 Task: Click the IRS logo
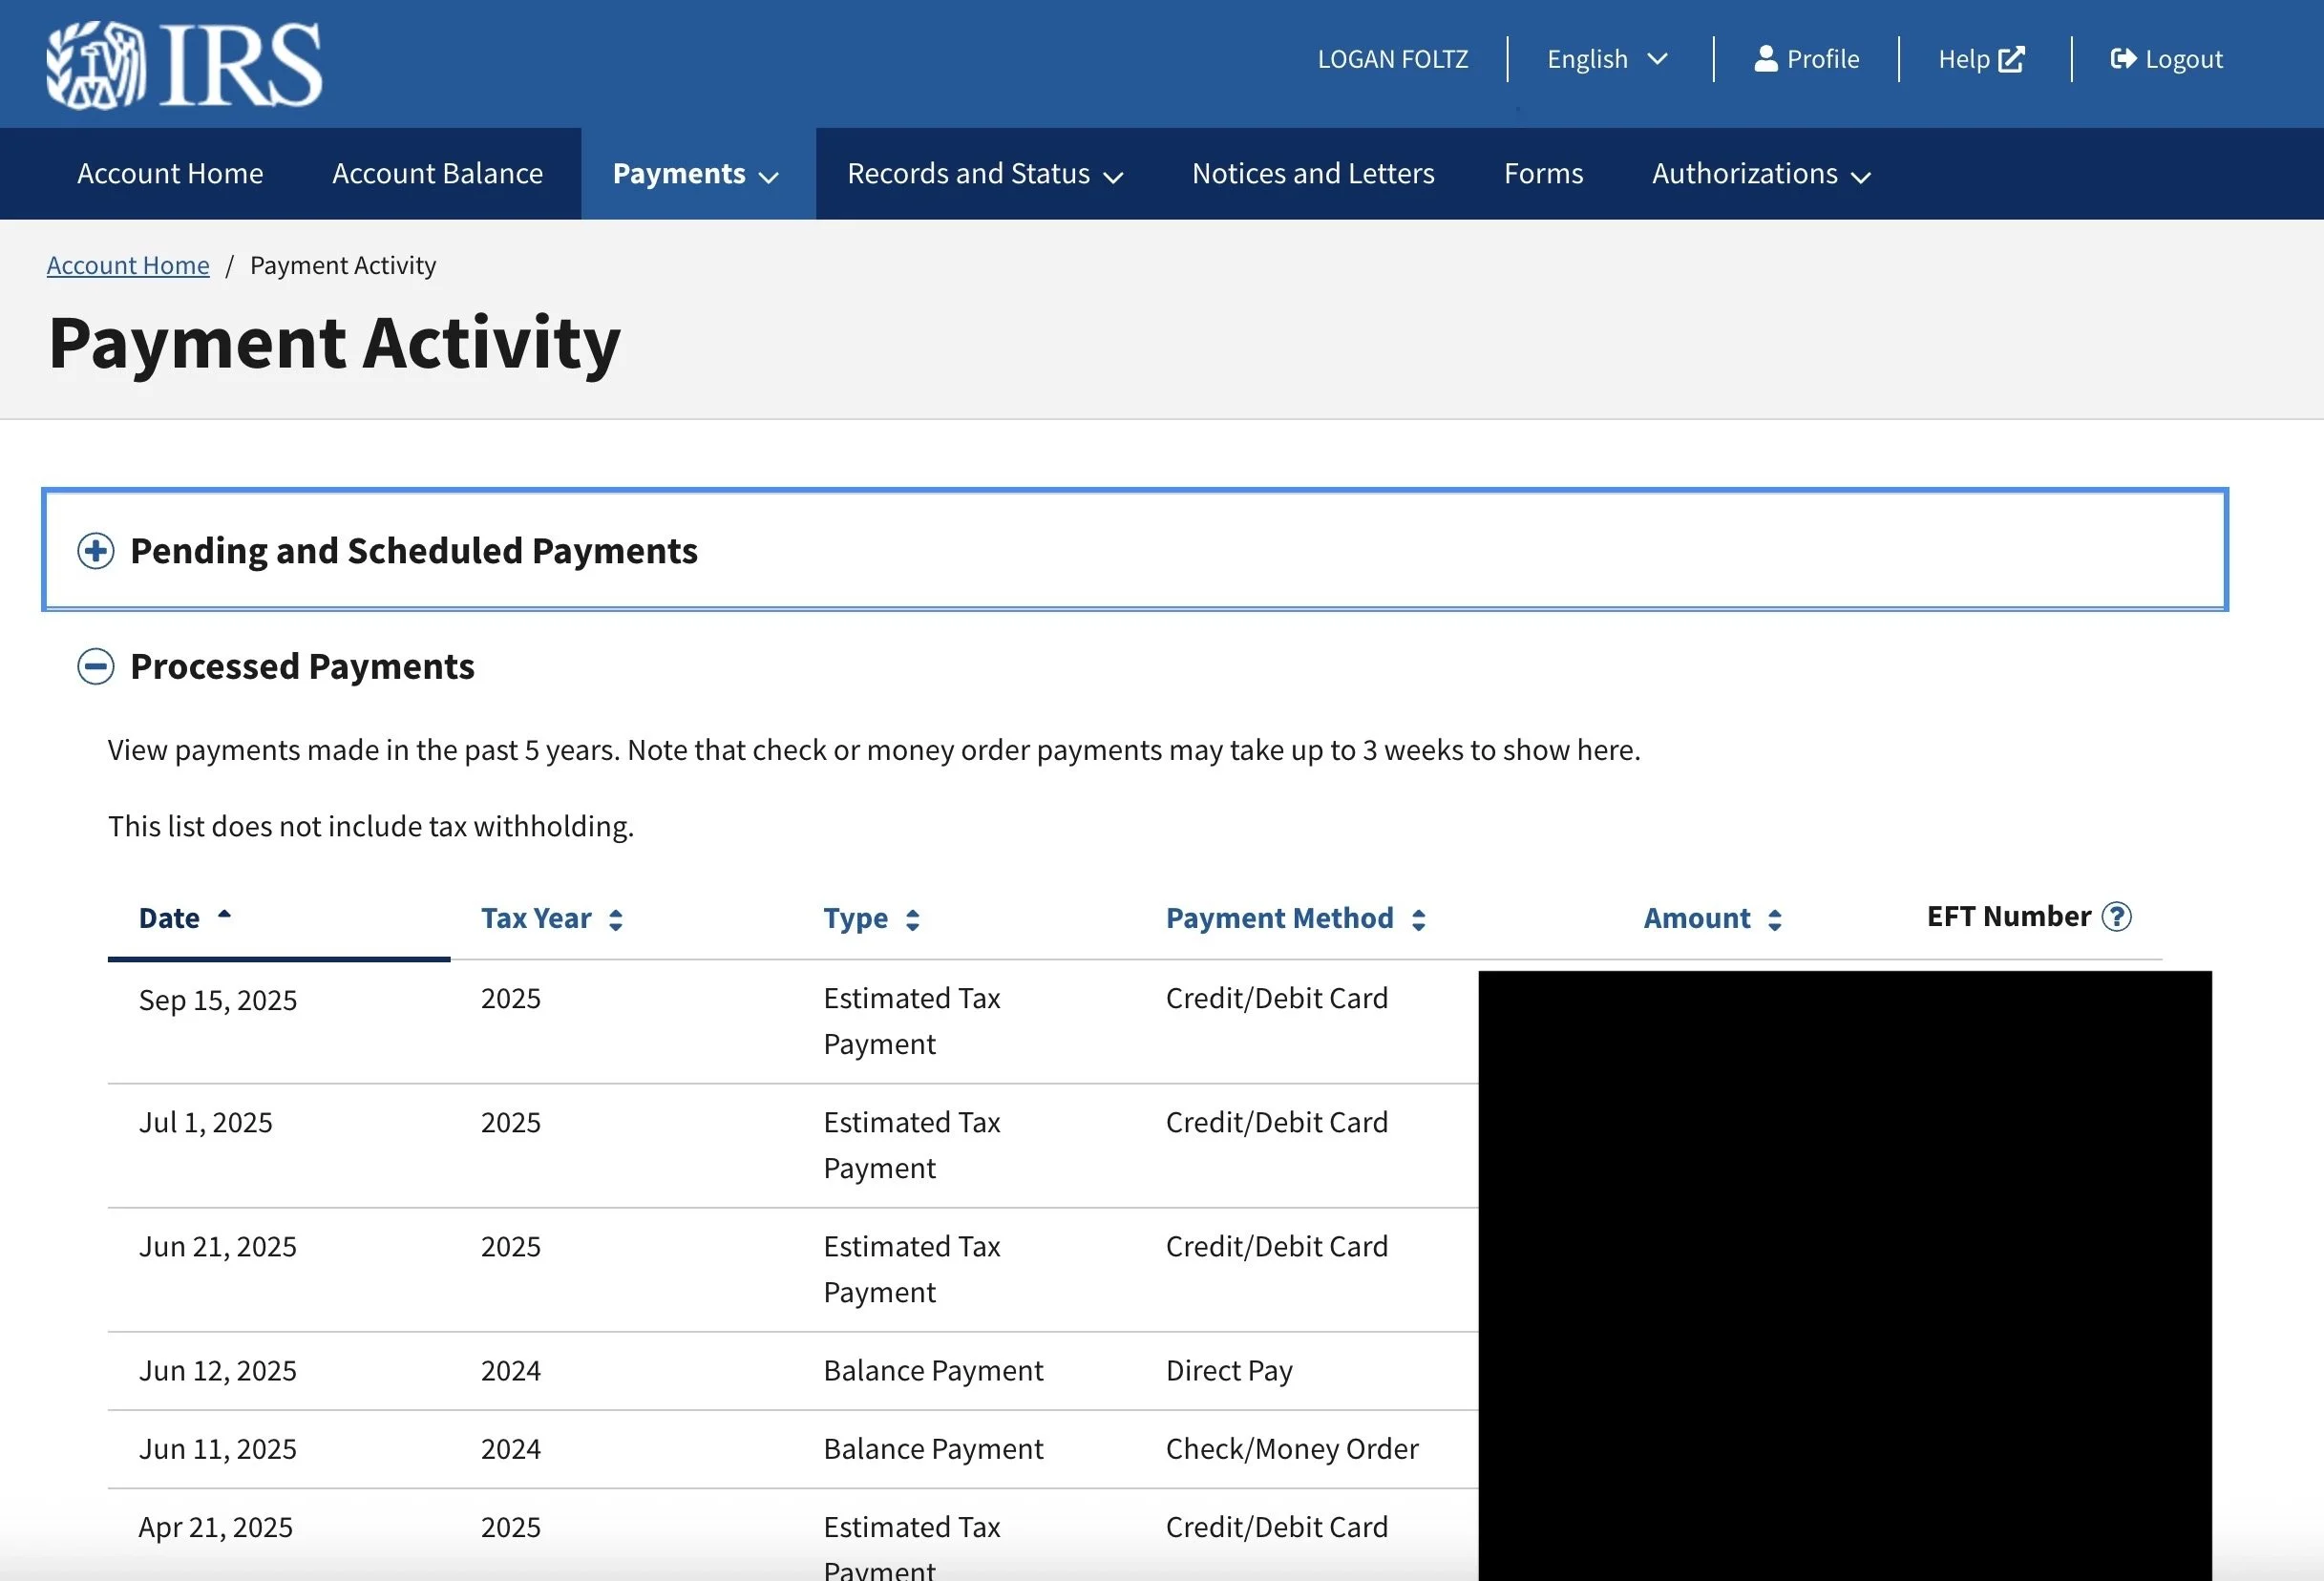[185, 65]
